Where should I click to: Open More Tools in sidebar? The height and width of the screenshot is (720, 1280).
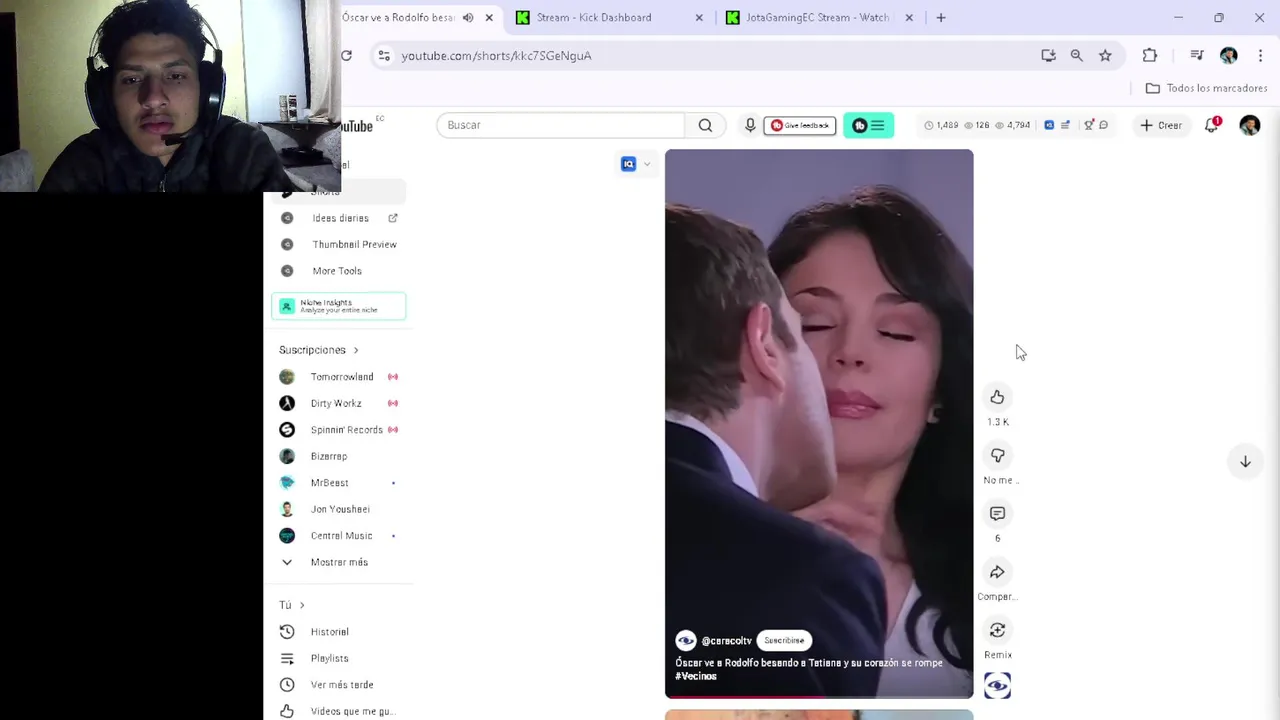click(x=337, y=271)
